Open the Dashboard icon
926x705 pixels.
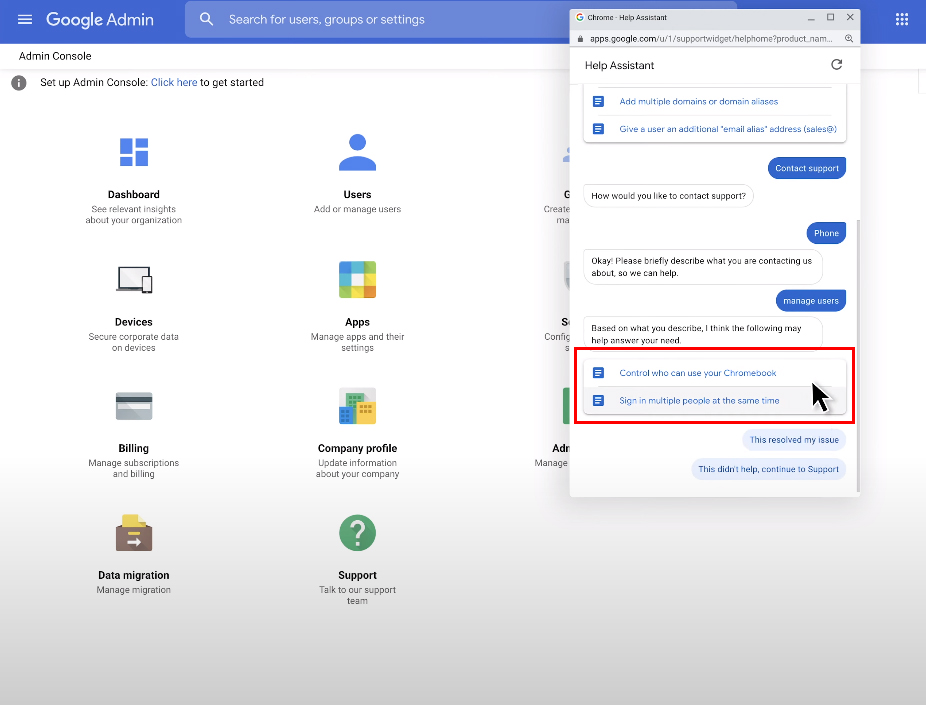[x=134, y=152]
